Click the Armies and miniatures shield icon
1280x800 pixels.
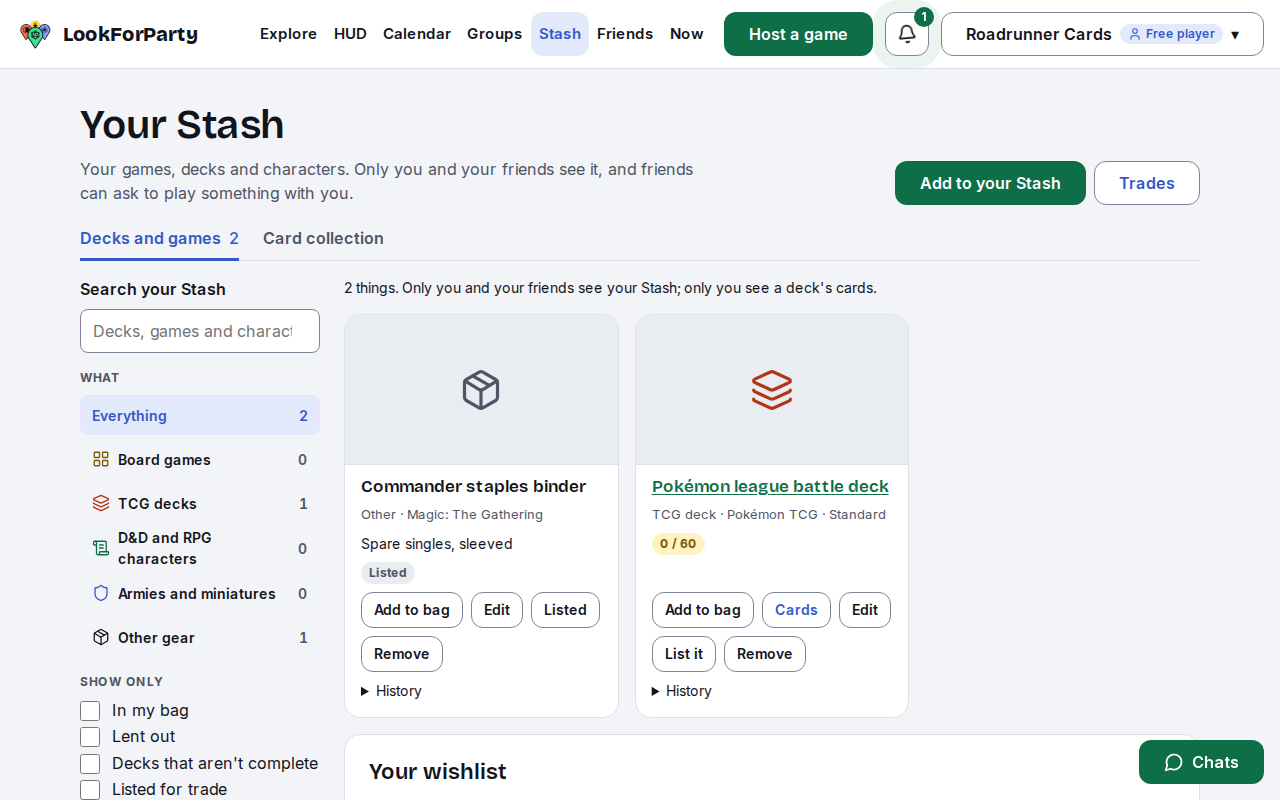click(101, 593)
